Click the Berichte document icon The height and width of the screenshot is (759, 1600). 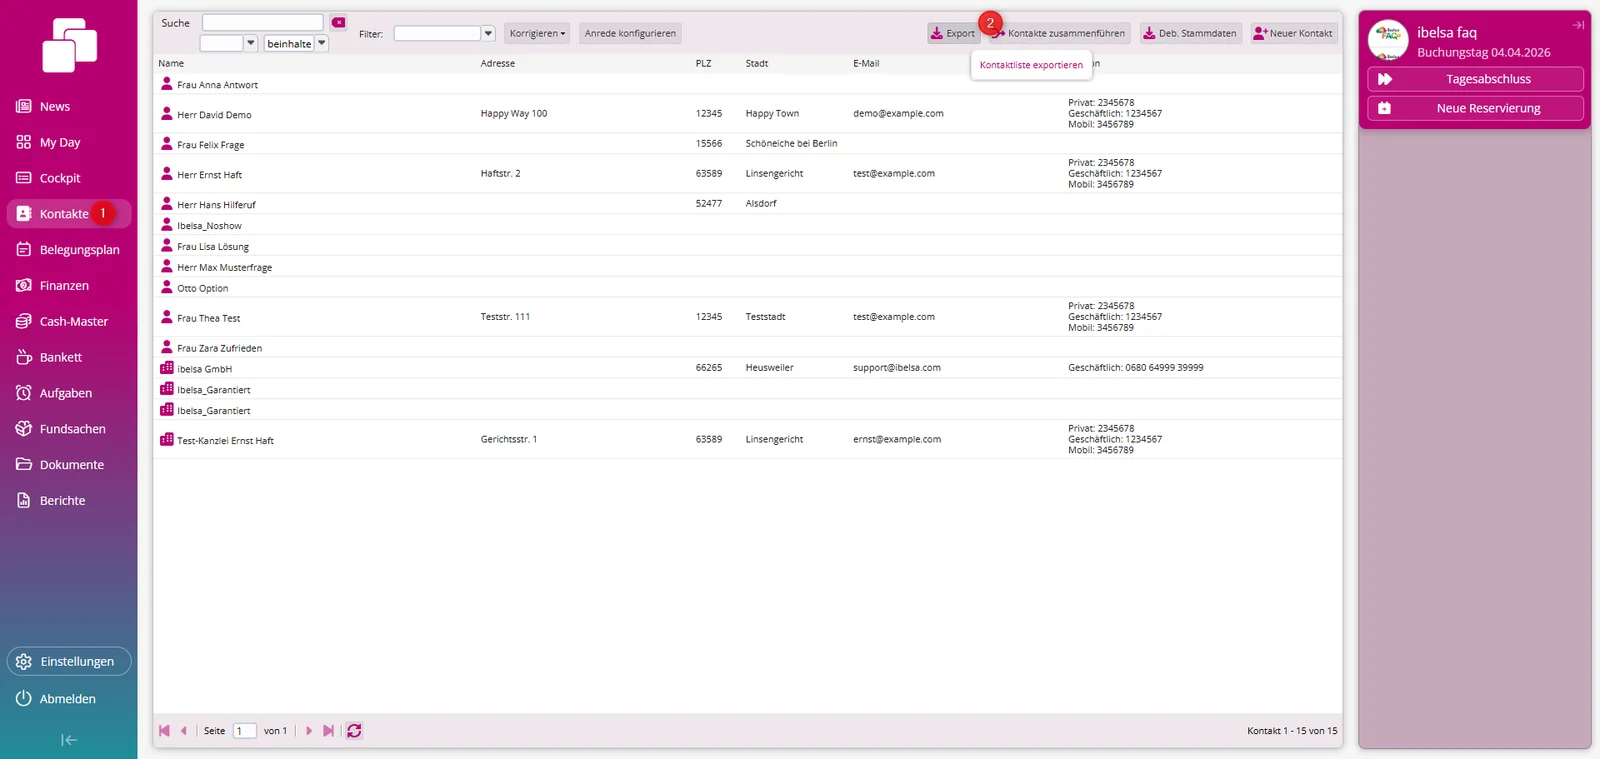coord(24,500)
